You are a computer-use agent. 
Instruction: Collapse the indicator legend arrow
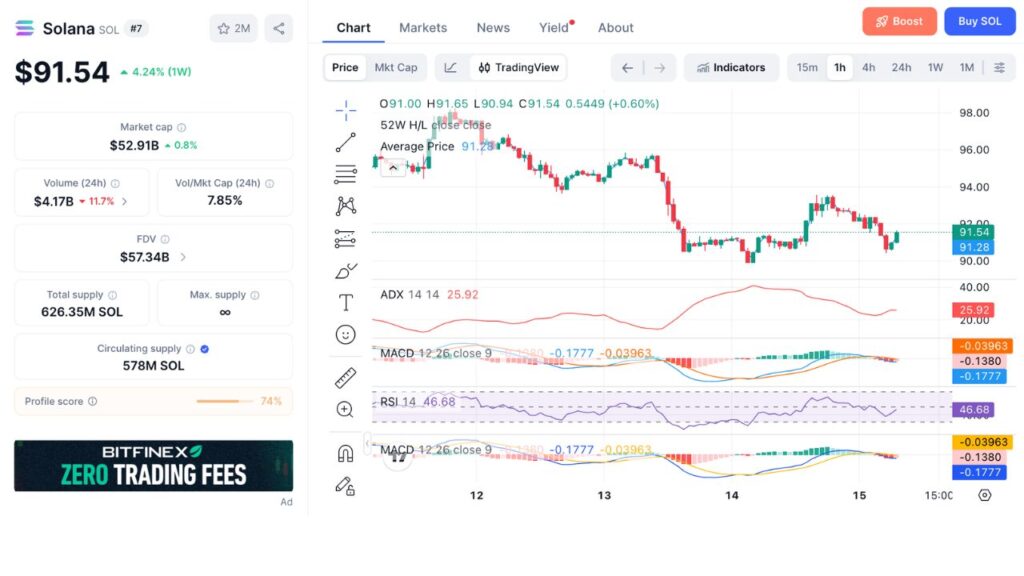click(x=393, y=168)
